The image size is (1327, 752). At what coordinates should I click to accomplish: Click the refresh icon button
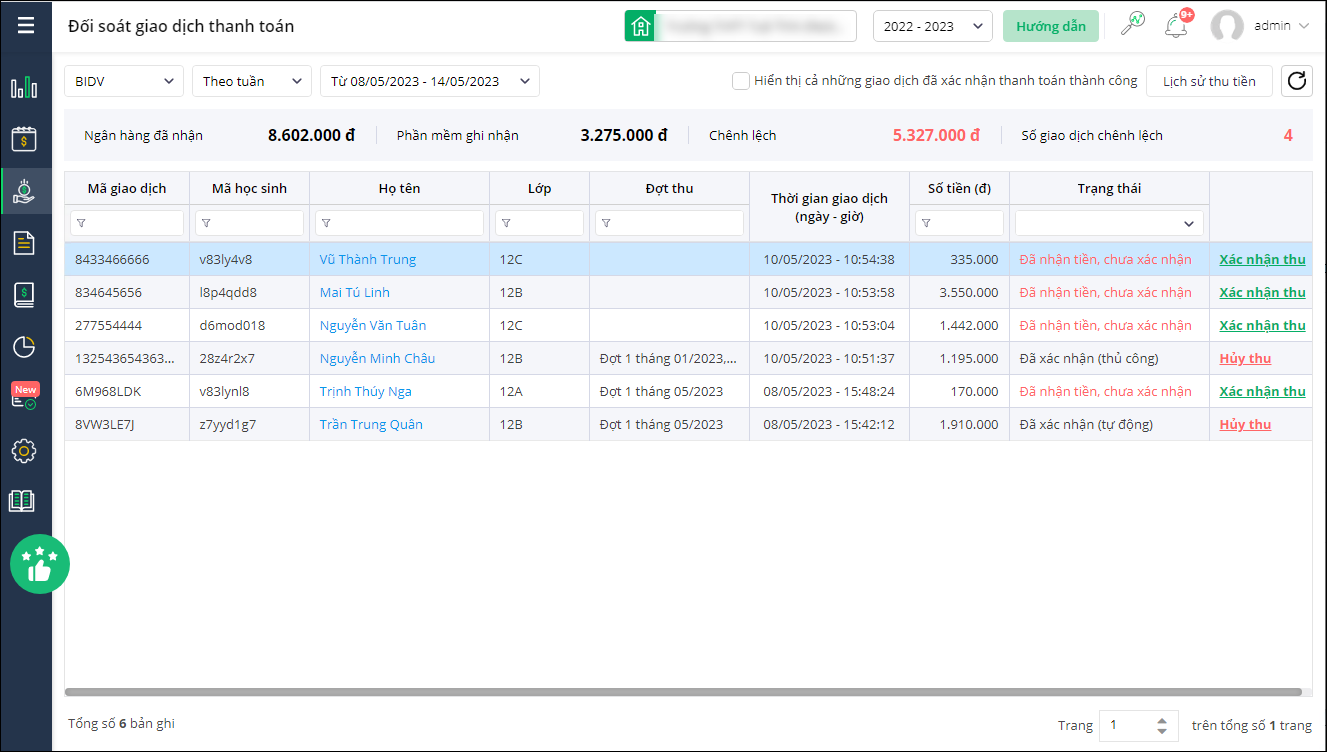[1297, 81]
